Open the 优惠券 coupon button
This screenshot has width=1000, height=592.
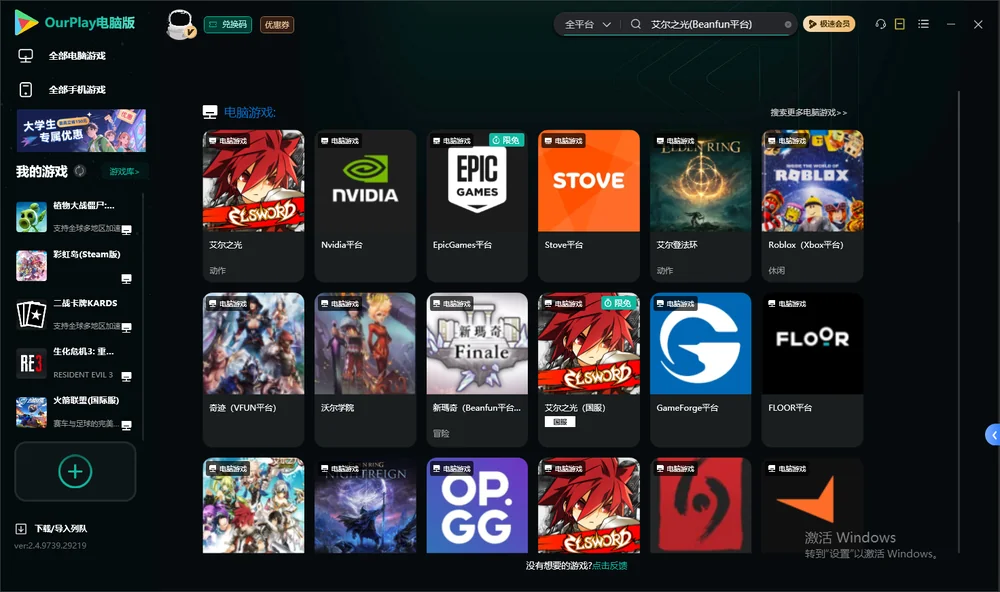[x=277, y=25]
